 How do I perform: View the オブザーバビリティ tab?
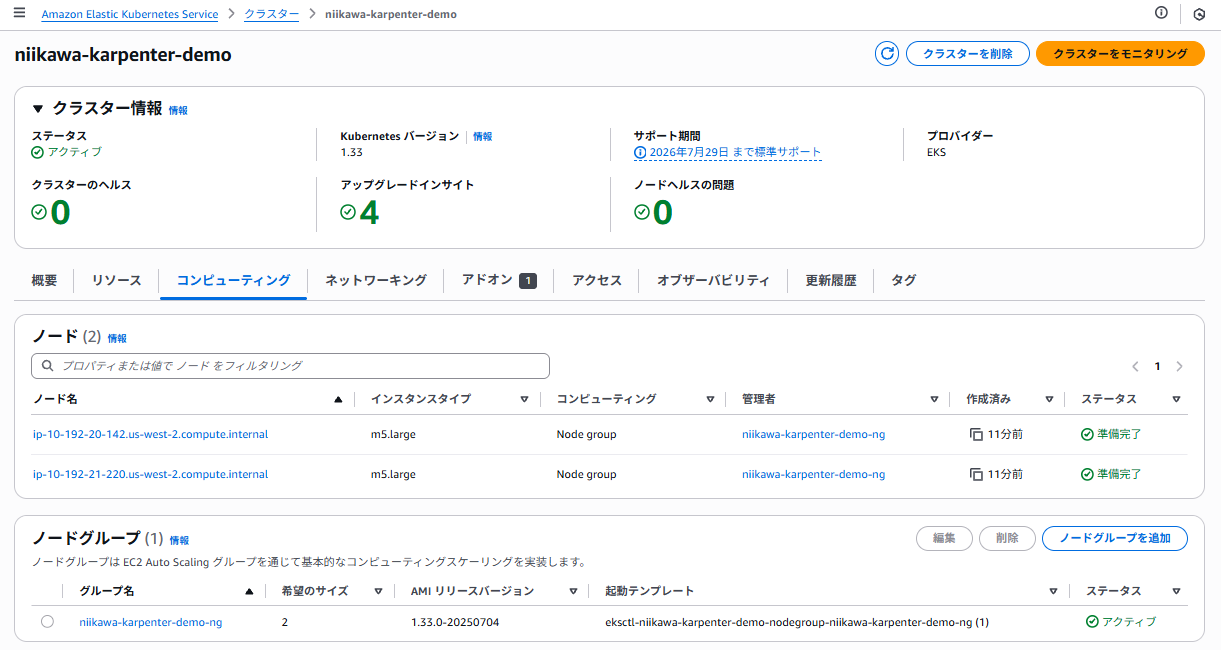713,281
